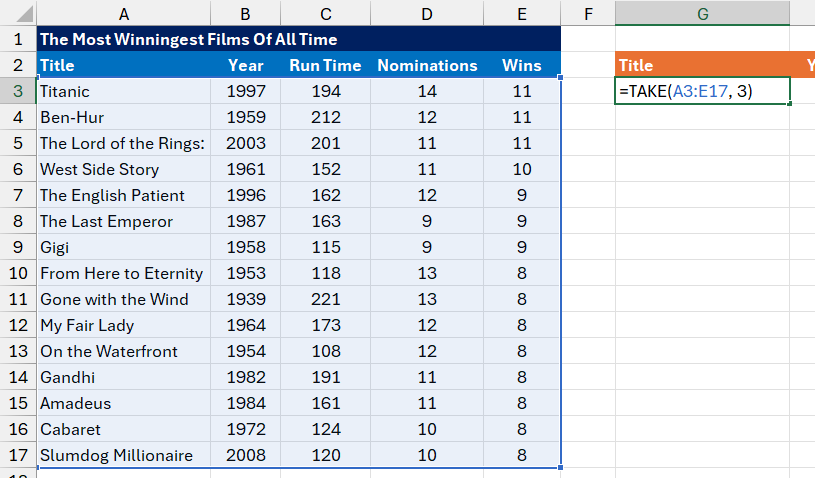Select the 'Ben-Hur' cell

click(124, 117)
